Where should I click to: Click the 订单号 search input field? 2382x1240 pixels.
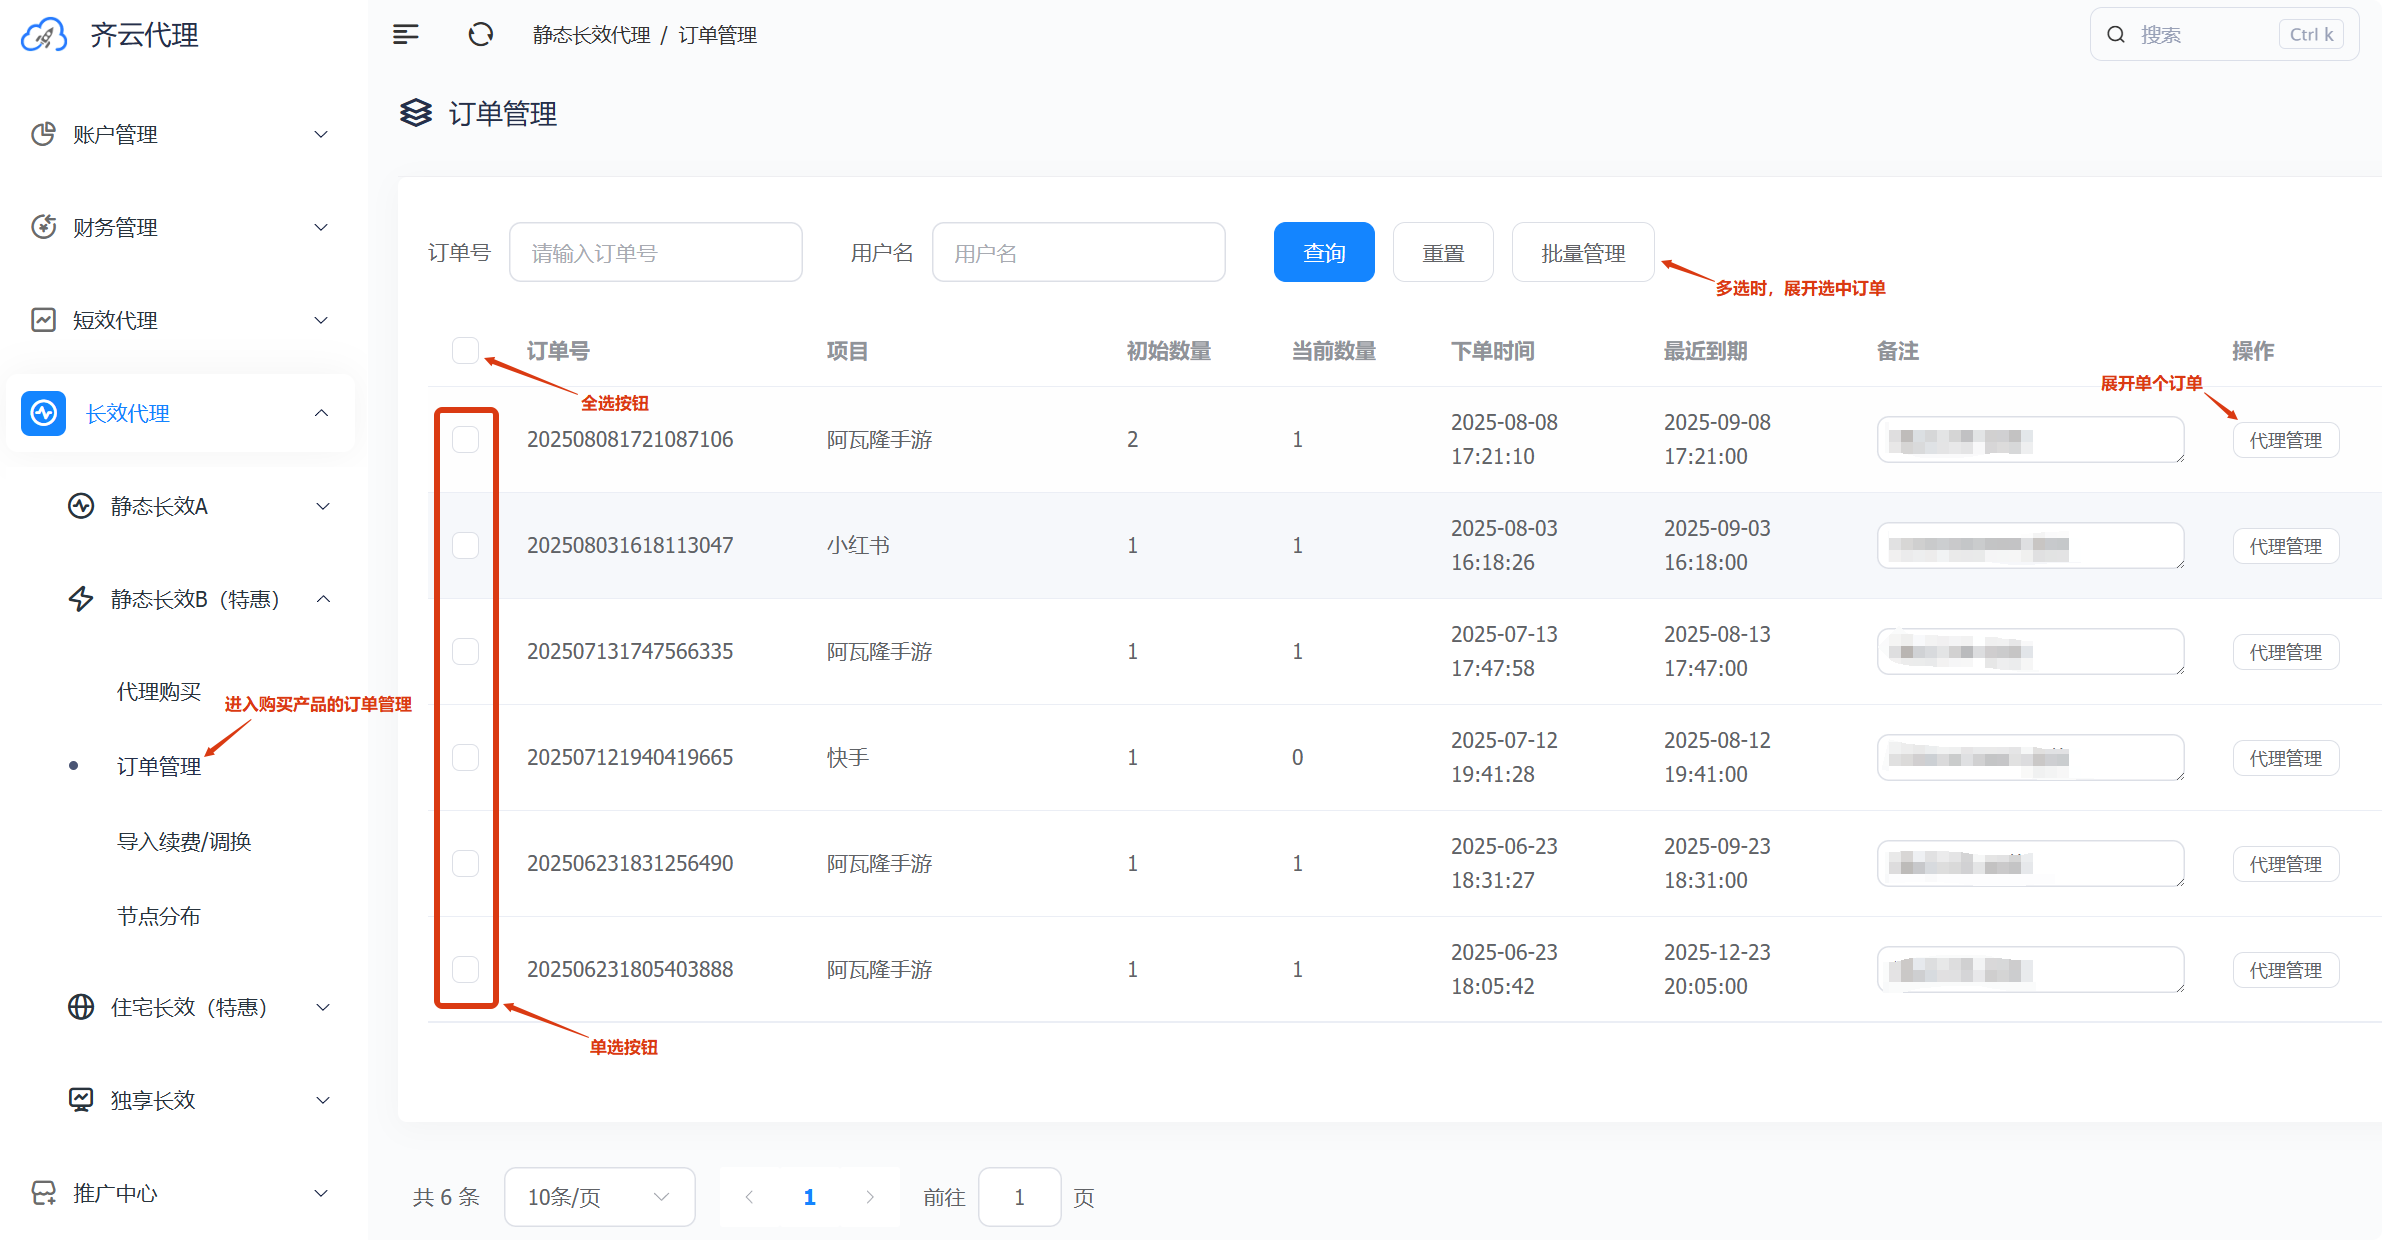[x=656, y=253]
